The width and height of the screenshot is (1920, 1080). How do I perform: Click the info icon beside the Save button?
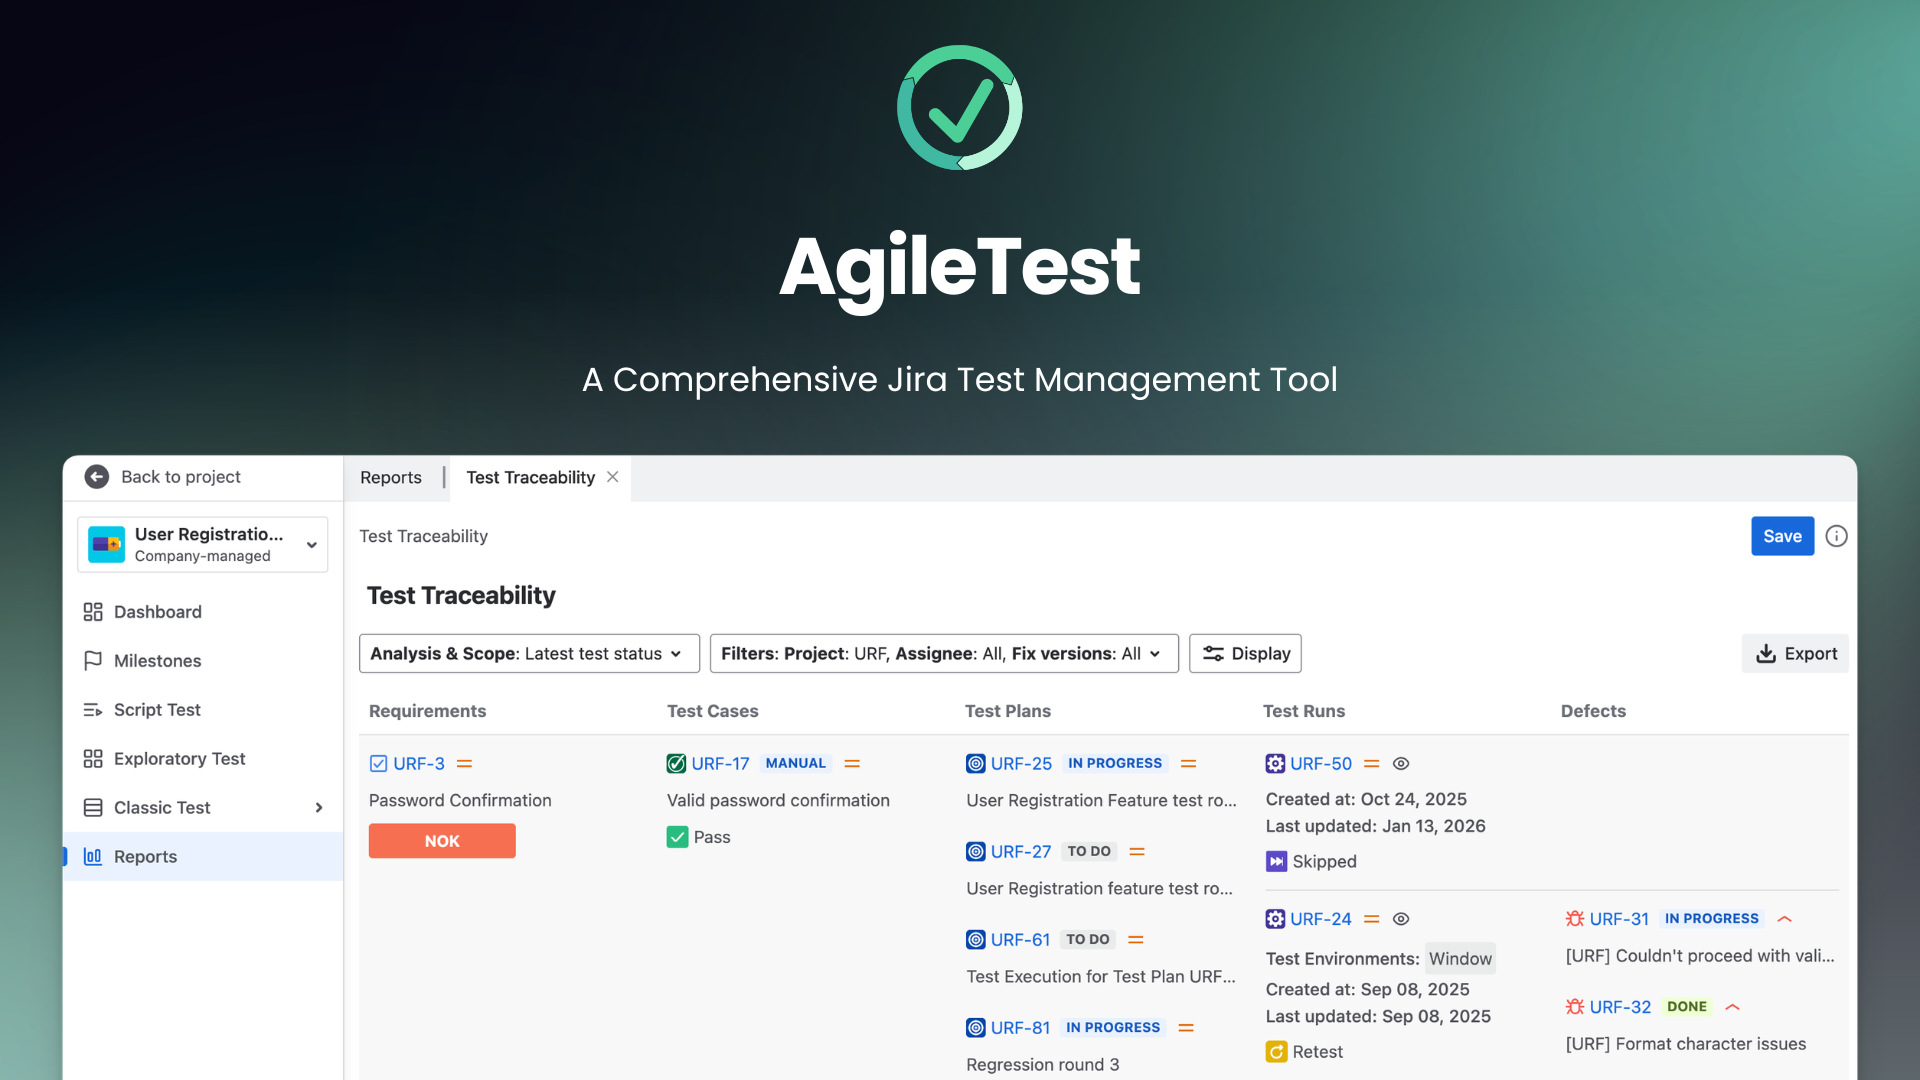[1836, 536]
